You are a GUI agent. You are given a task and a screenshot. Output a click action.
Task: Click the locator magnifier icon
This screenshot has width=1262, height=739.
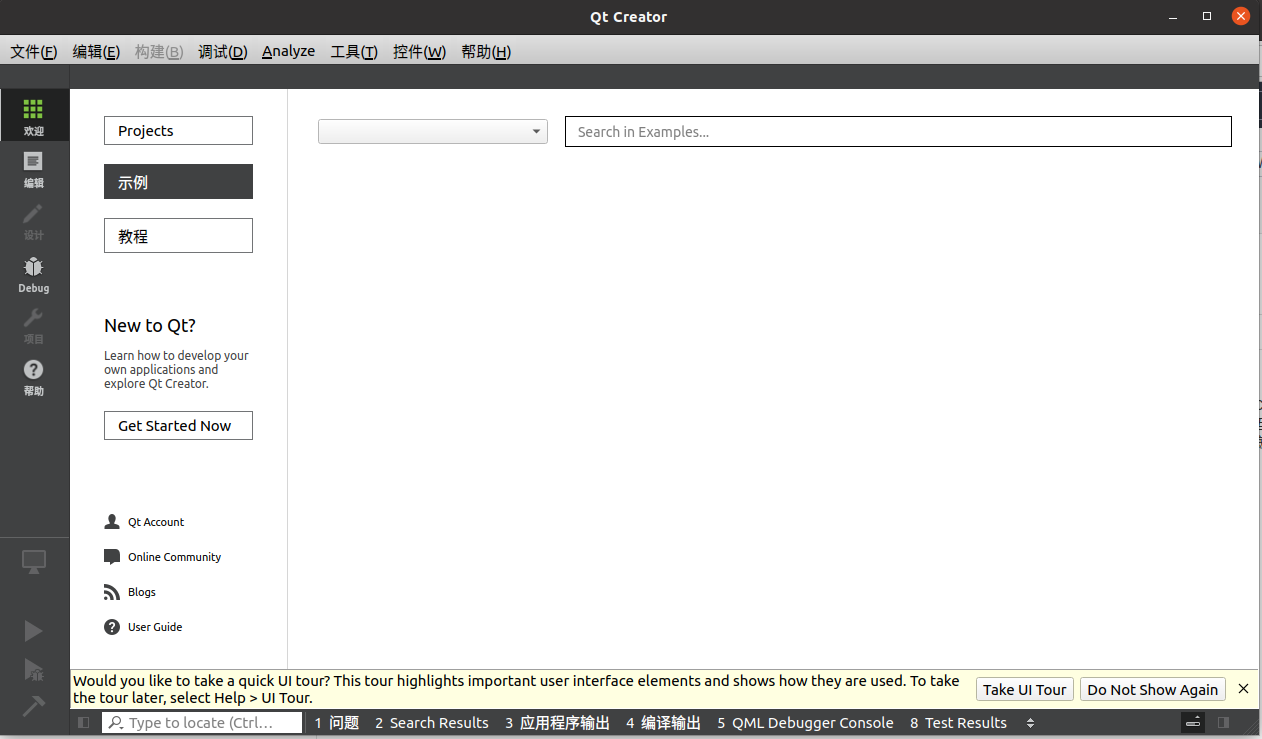116,723
